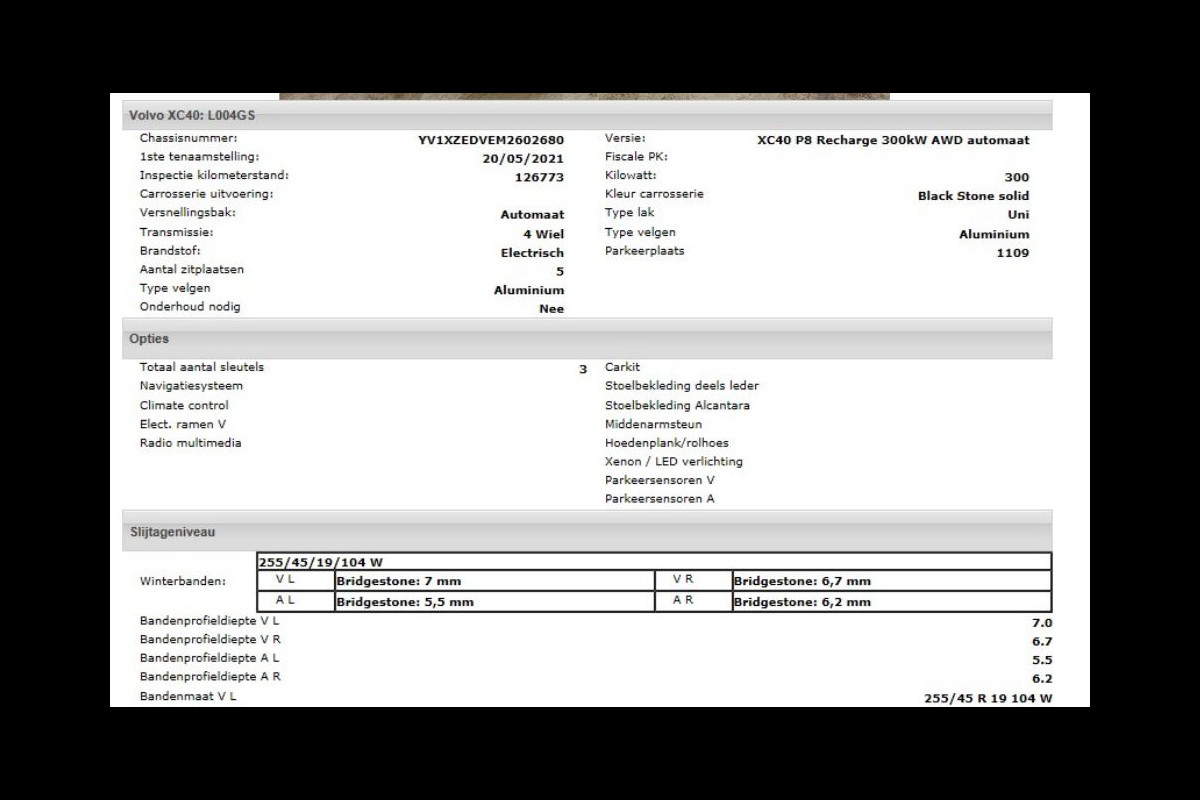Click the Bandenmaat V L value 255/45 R 19

[987, 699]
